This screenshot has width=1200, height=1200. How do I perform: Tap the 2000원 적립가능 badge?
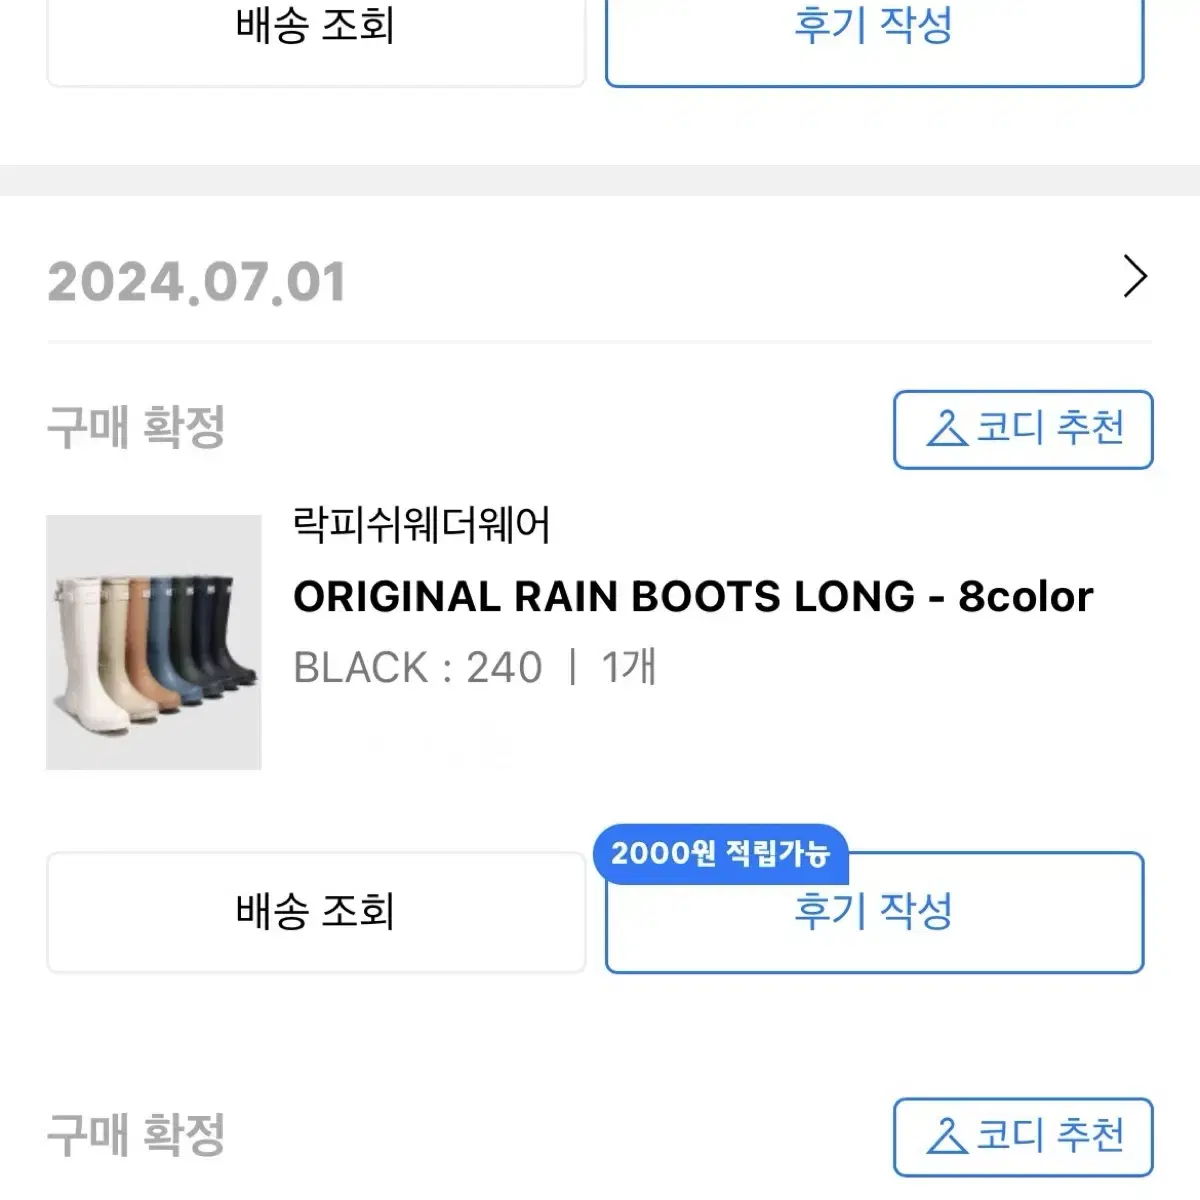pyautogui.click(x=720, y=854)
